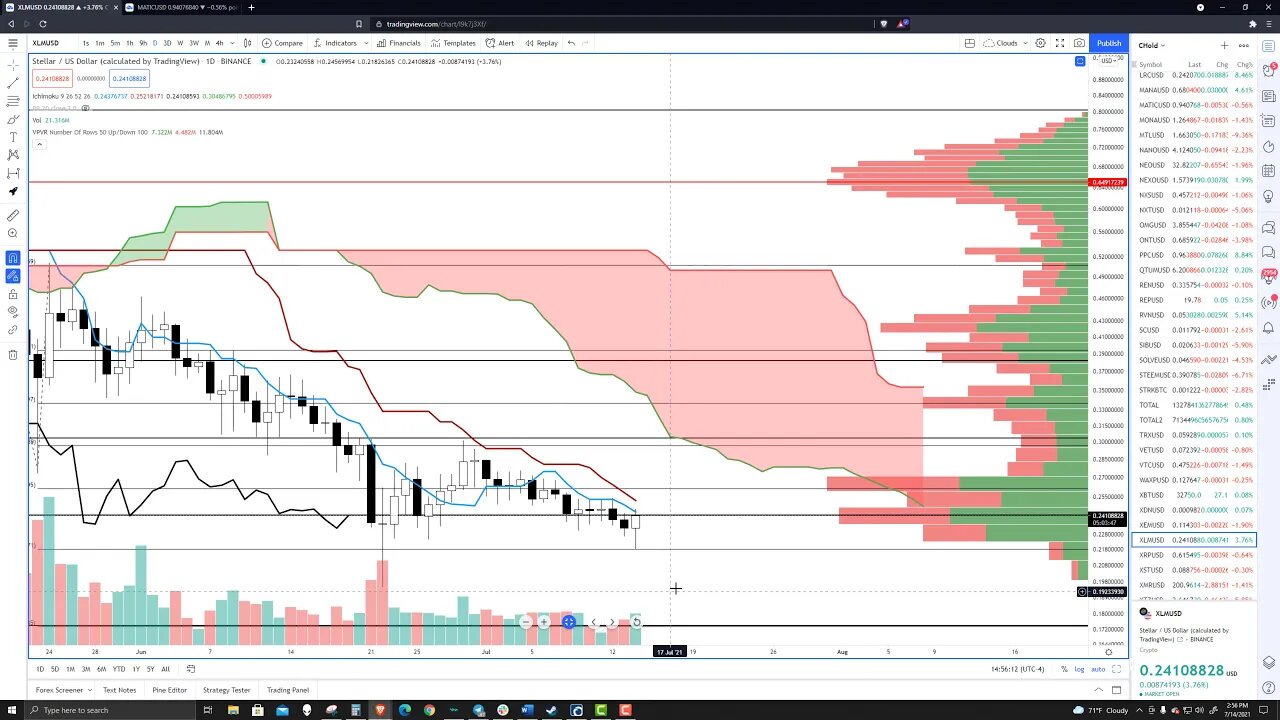
Task: Switch to the W weekly interval
Action: pyautogui.click(x=180, y=43)
